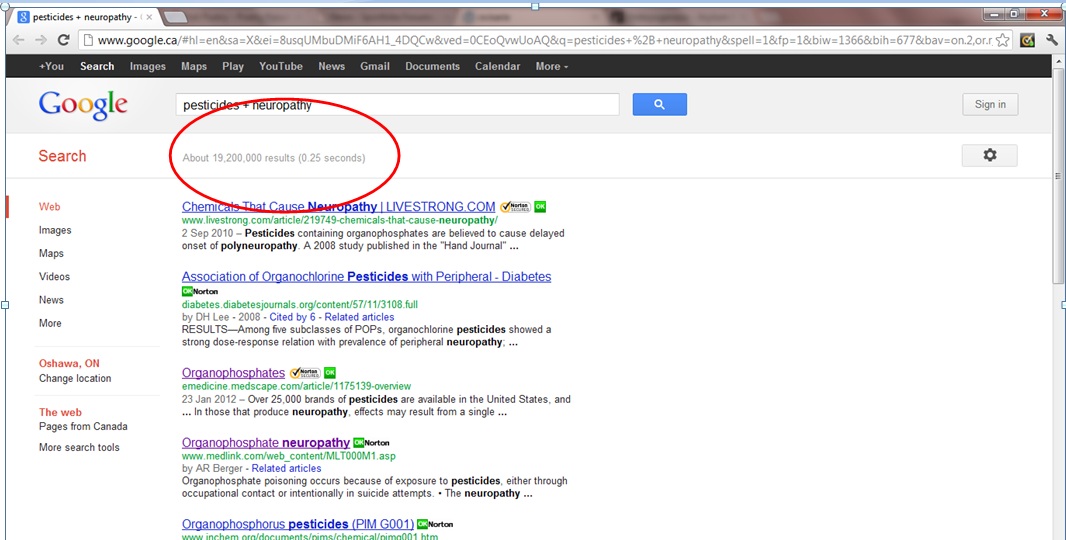Screen dimensions: 1066x540
Task: Click the Google logo
Action: click(83, 104)
